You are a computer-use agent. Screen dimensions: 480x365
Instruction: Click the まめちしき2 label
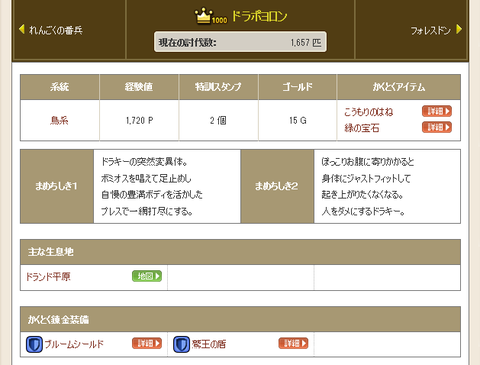coord(276,186)
